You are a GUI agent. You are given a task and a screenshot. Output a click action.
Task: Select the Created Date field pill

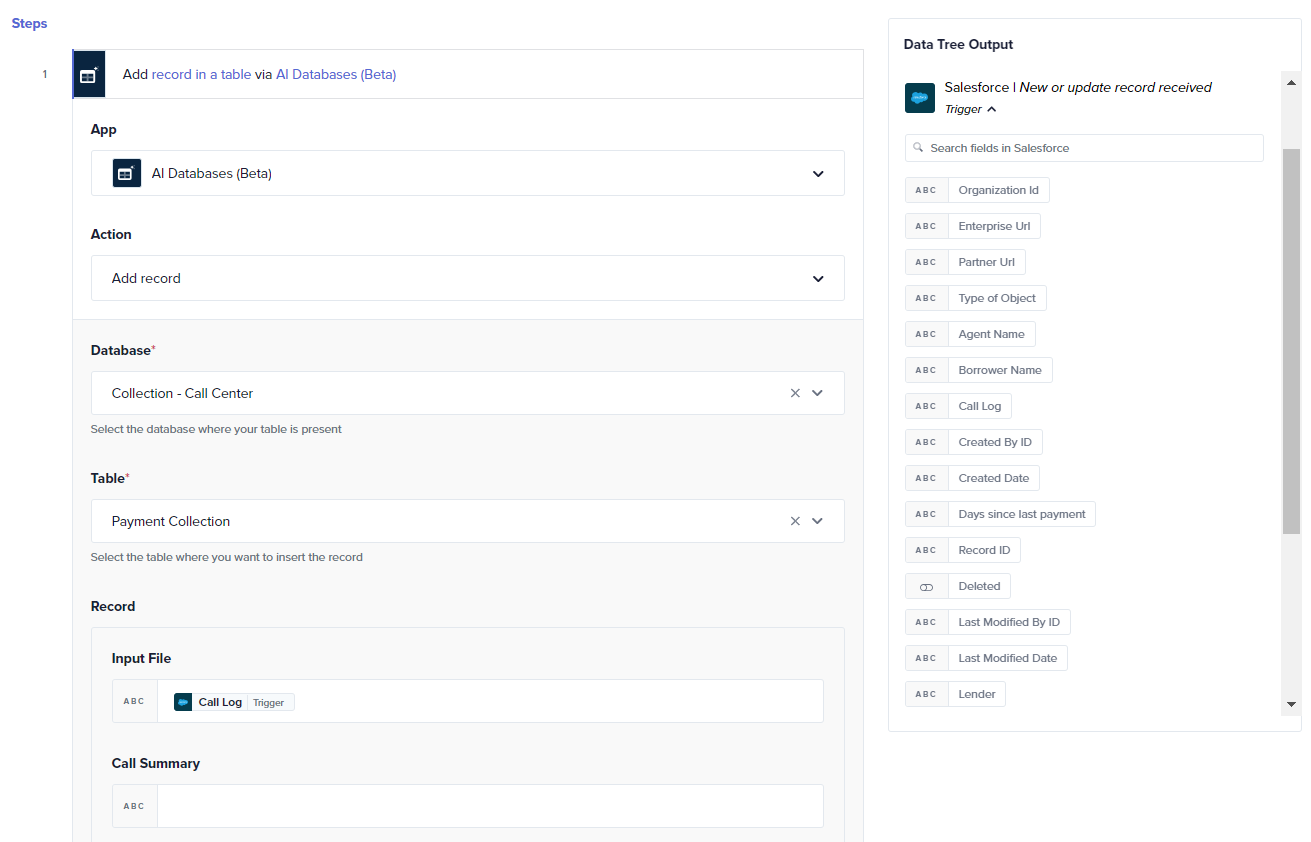[x=972, y=478]
